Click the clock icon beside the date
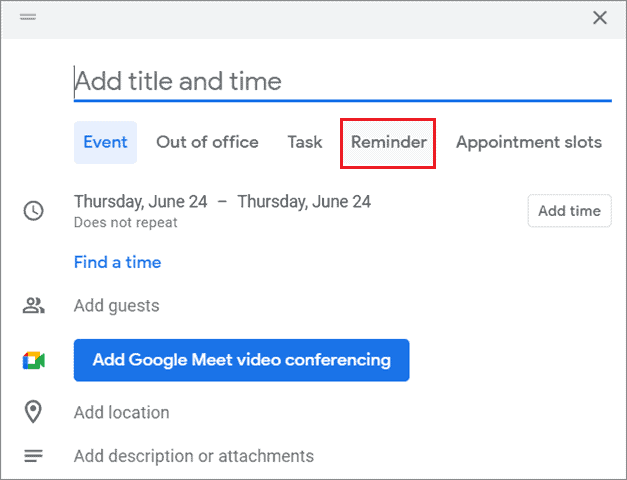The image size is (627, 480). pyautogui.click(x=34, y=211)
